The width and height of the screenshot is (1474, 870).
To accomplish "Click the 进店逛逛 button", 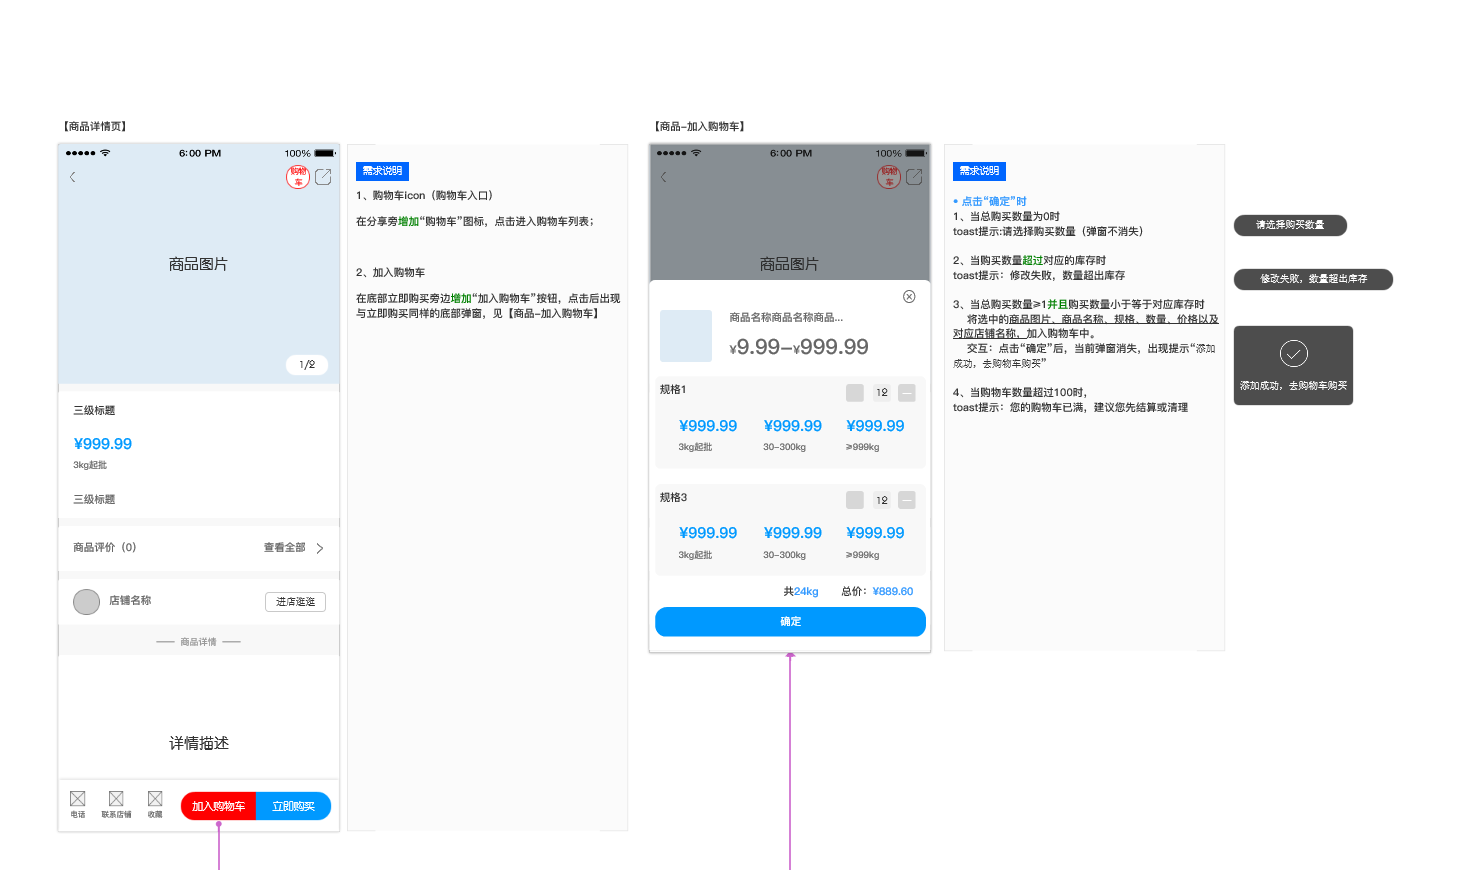I will pos(295,602).
